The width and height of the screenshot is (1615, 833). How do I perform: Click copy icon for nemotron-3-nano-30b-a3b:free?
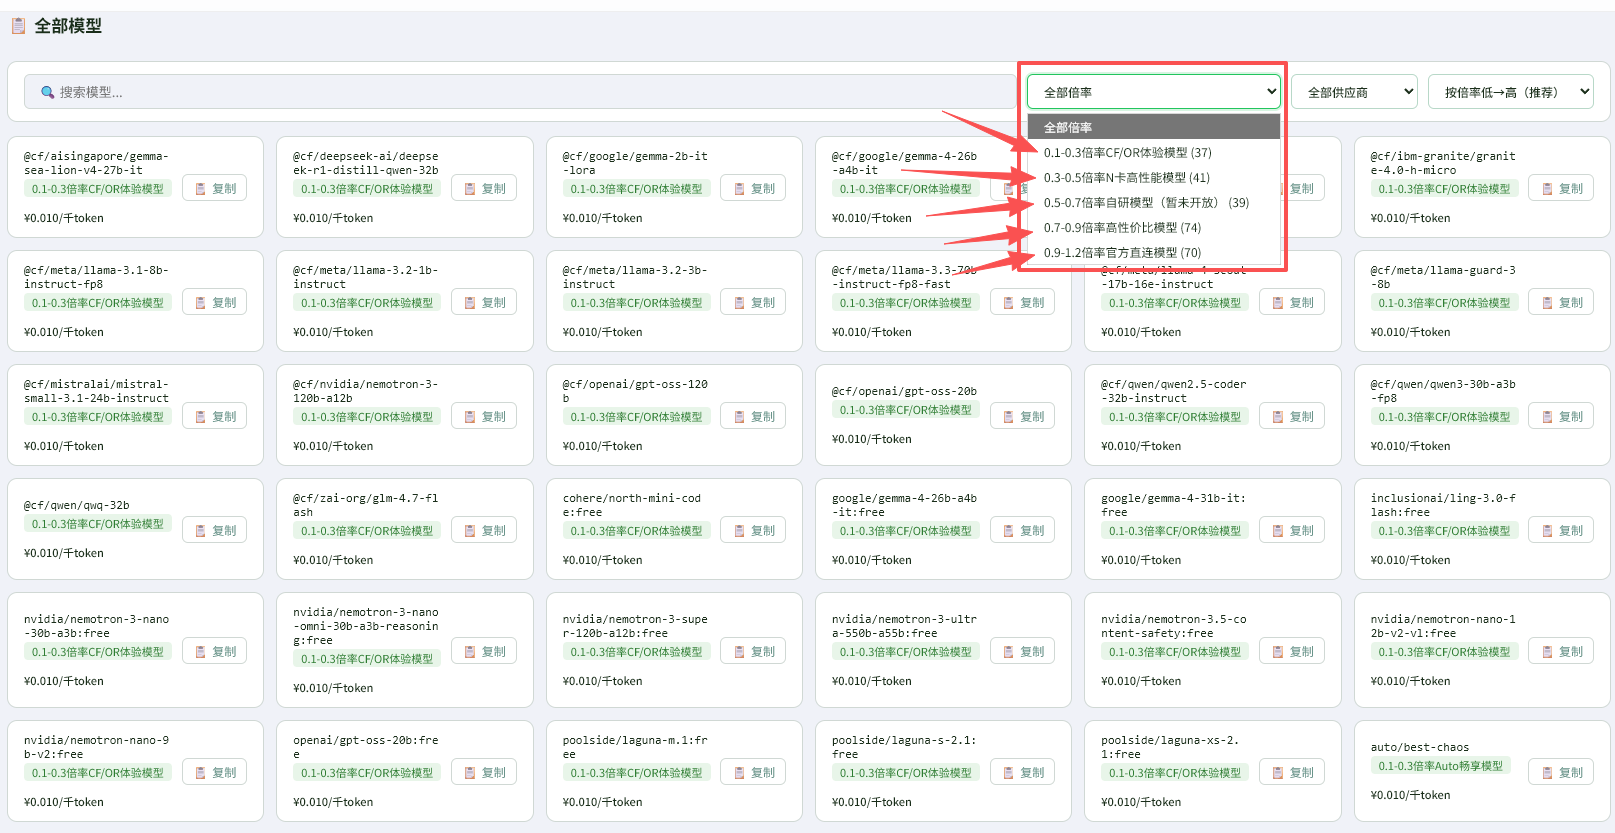pos(201,652)
